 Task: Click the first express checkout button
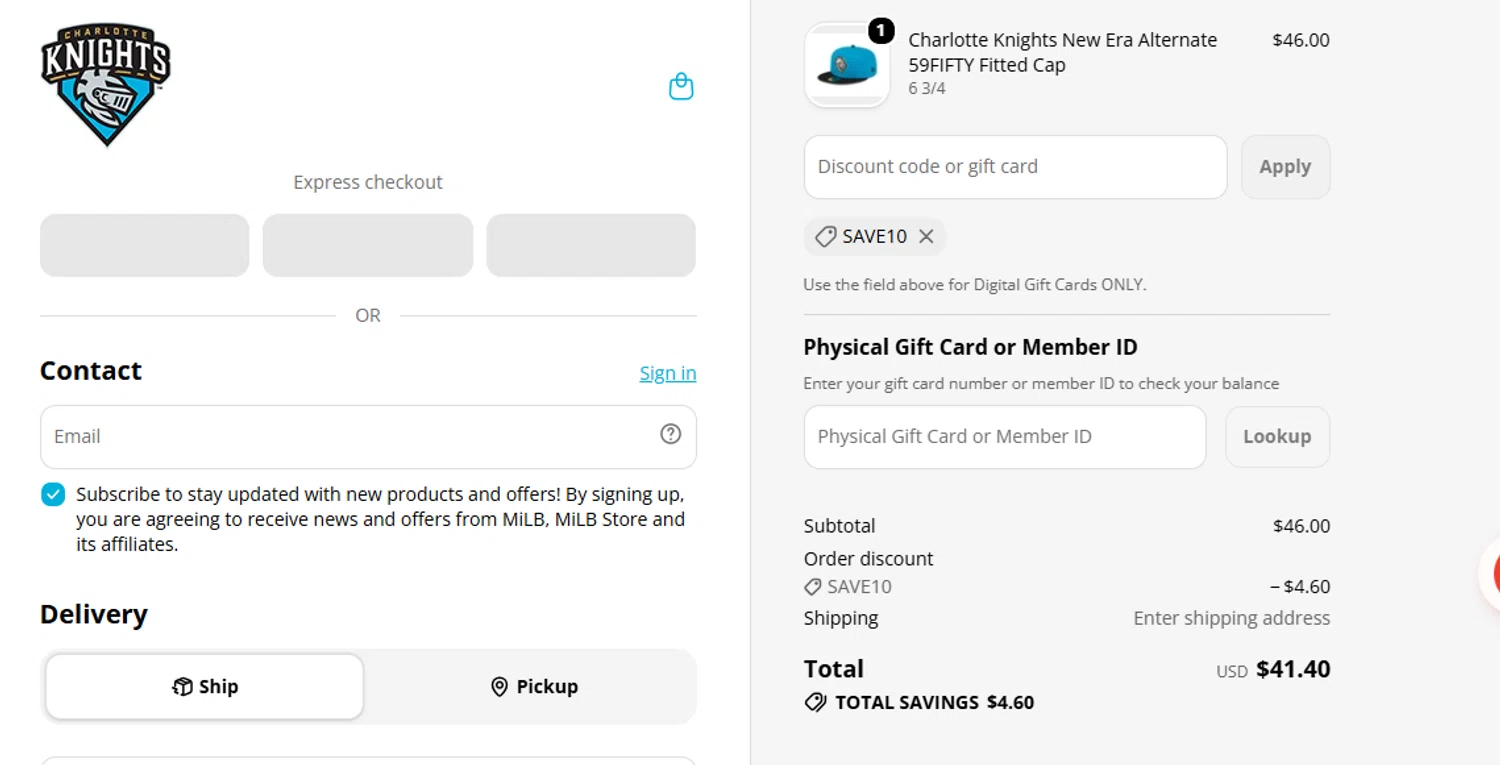click(x=145, y=245)
